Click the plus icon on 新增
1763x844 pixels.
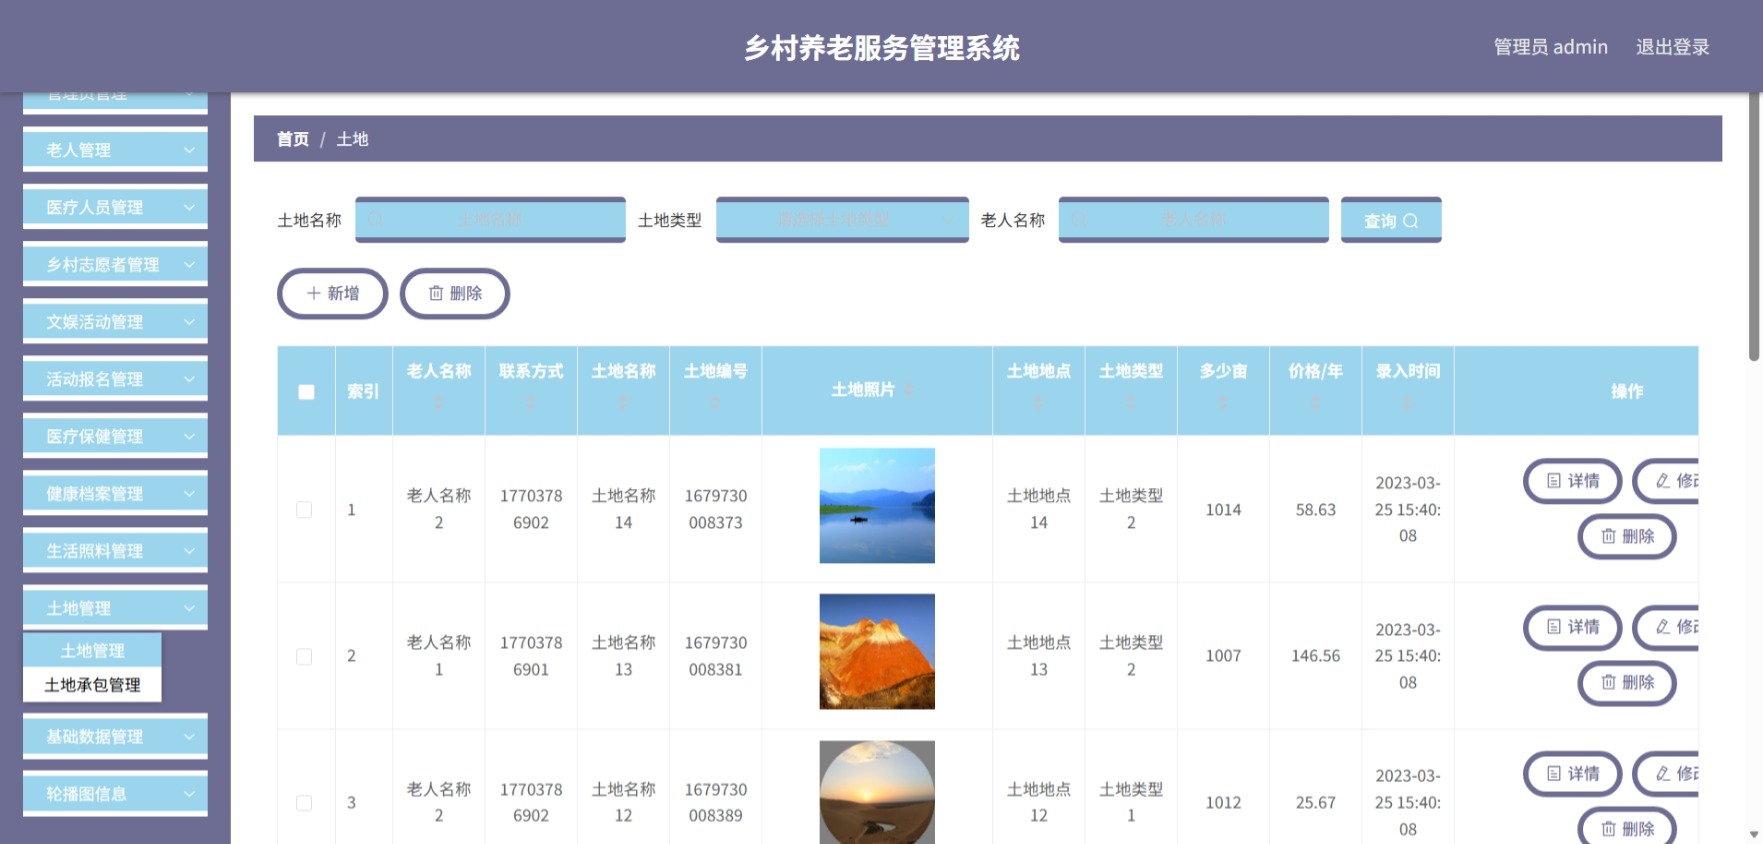point(313,293)
